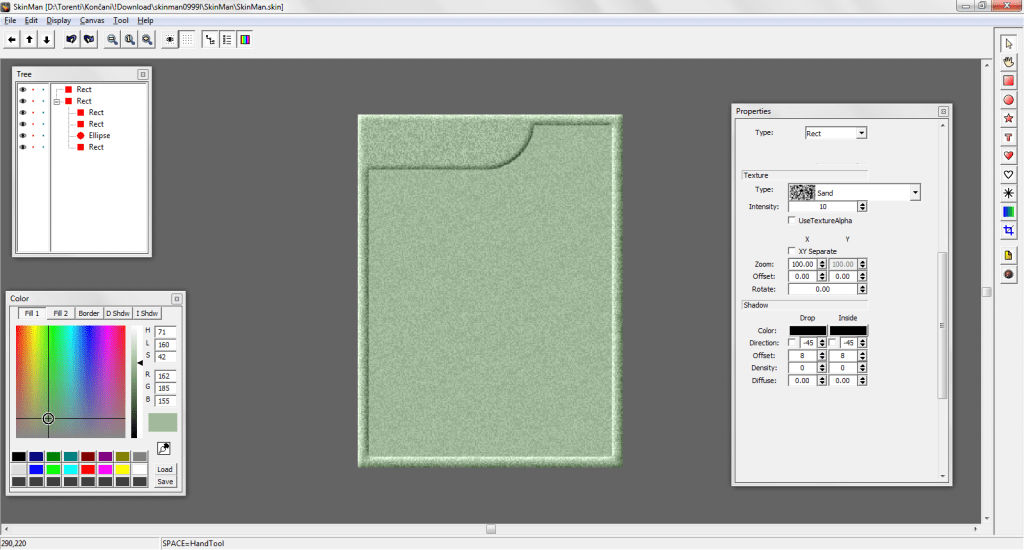The height and width of the screenshot is (550, 1024).
Task: Select the text T tool
Action: pos(1009,137)
